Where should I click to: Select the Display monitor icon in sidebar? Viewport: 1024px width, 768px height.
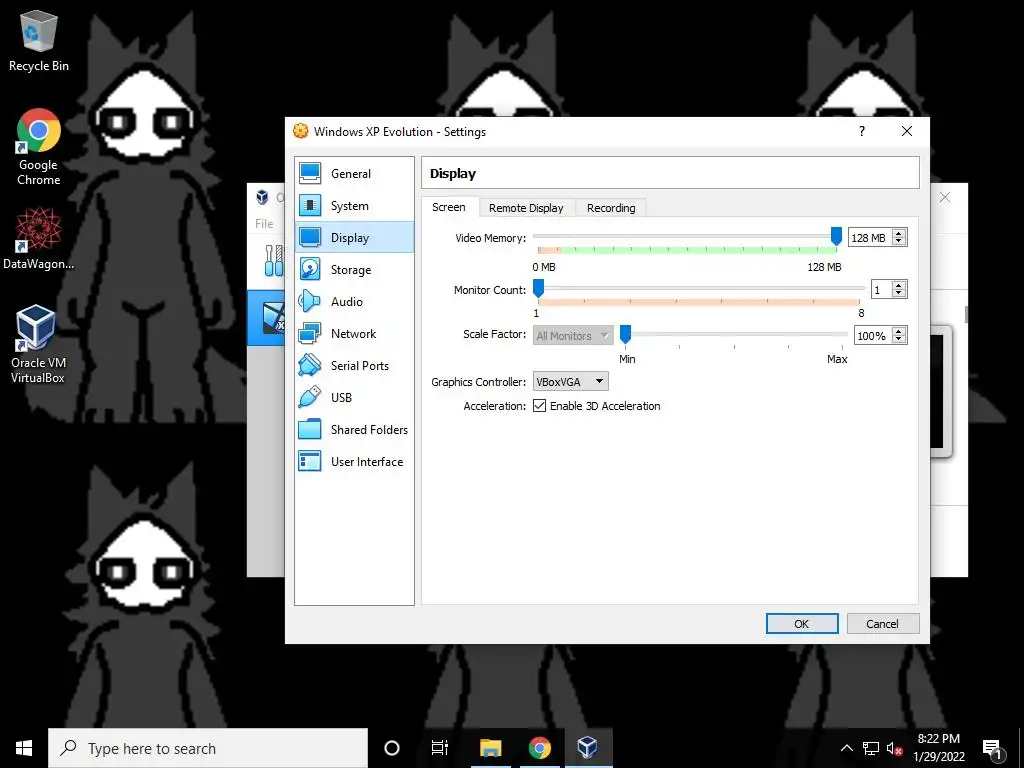(x=310, y=237)
